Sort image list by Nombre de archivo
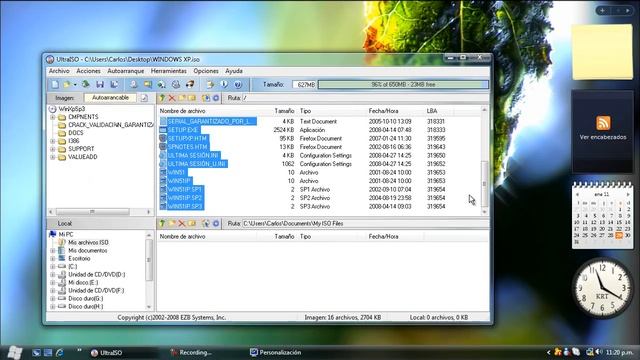Viewport: 640px width, 360px height. tap(182, 111)
